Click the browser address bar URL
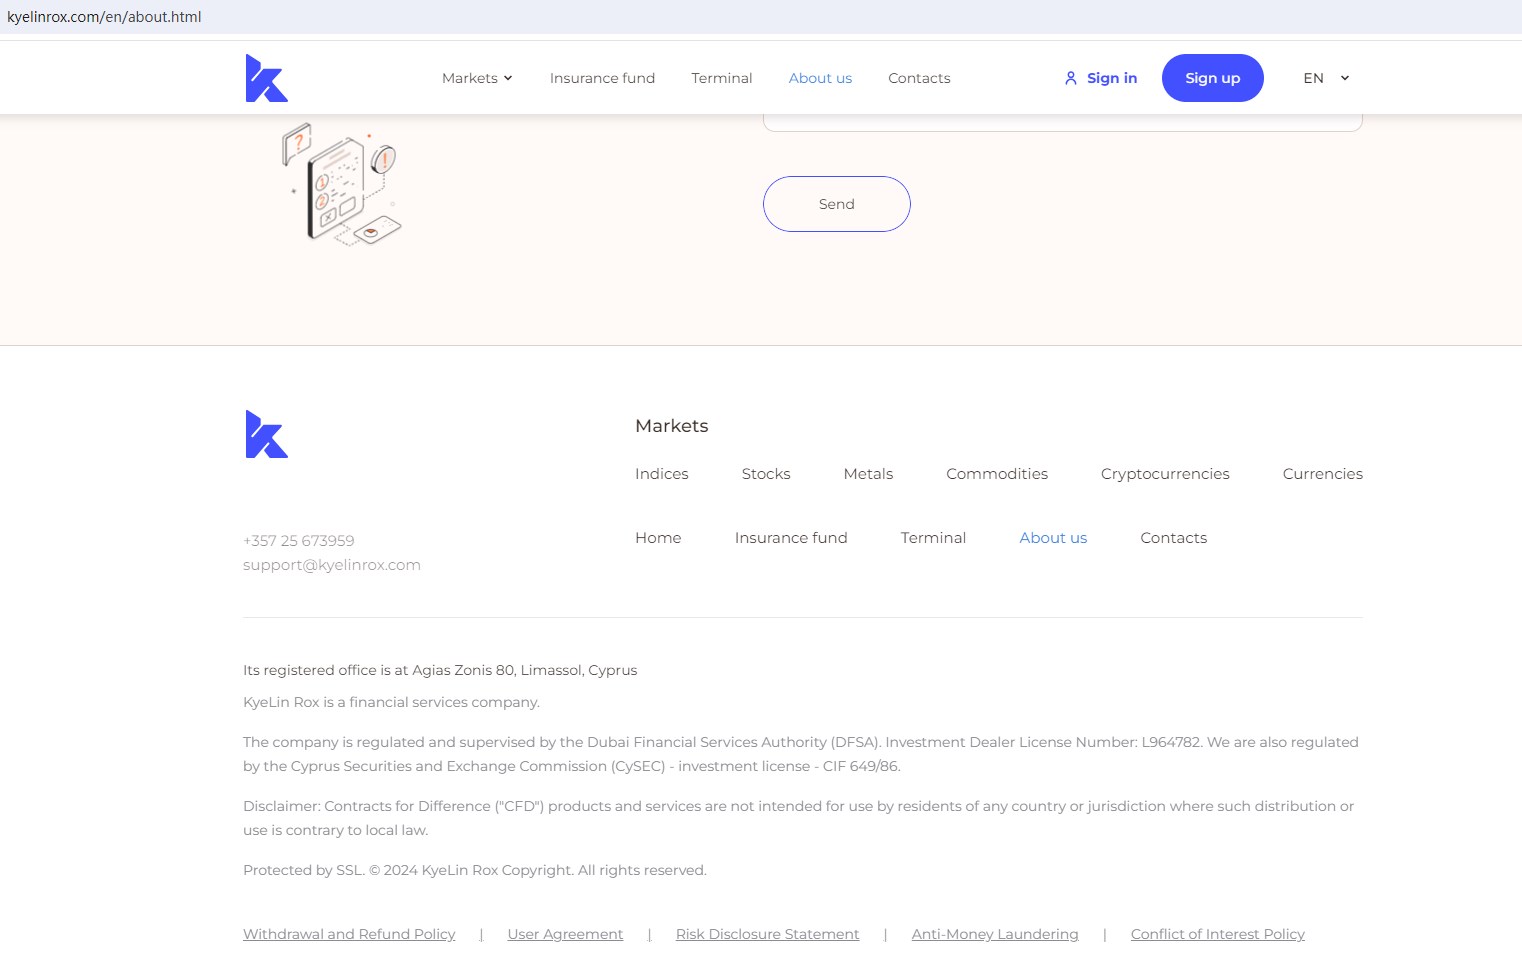This screenshot has height=957, width=1522. pos(104,17)
